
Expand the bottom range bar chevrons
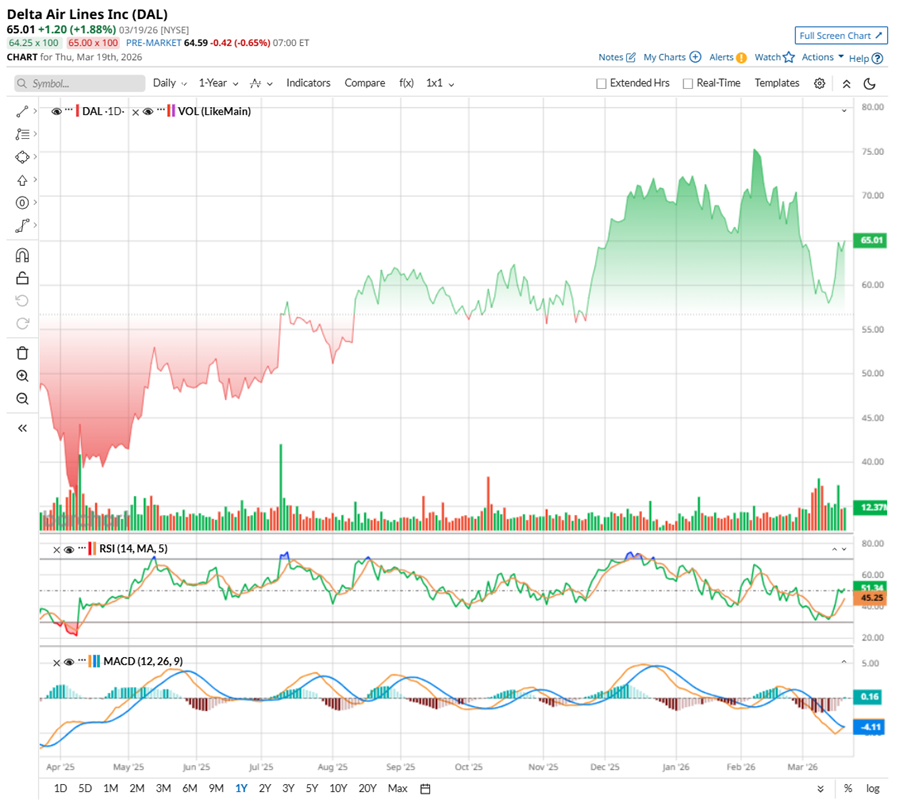[x=820, y=788]
